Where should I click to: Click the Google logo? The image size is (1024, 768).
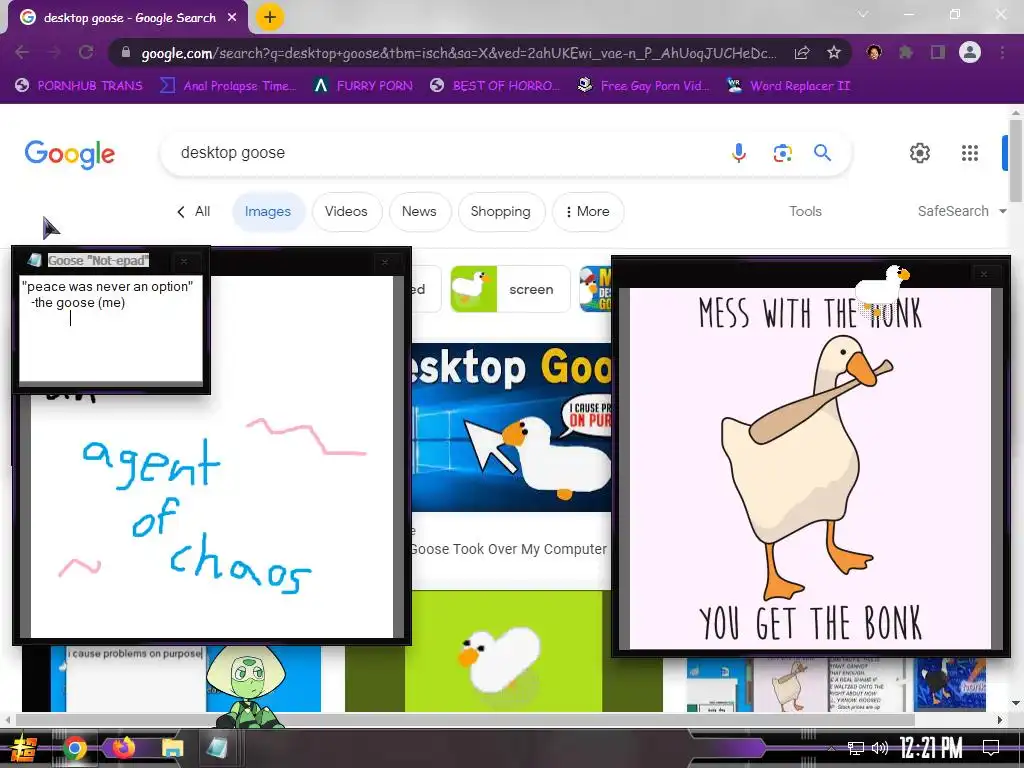(70, 154)
